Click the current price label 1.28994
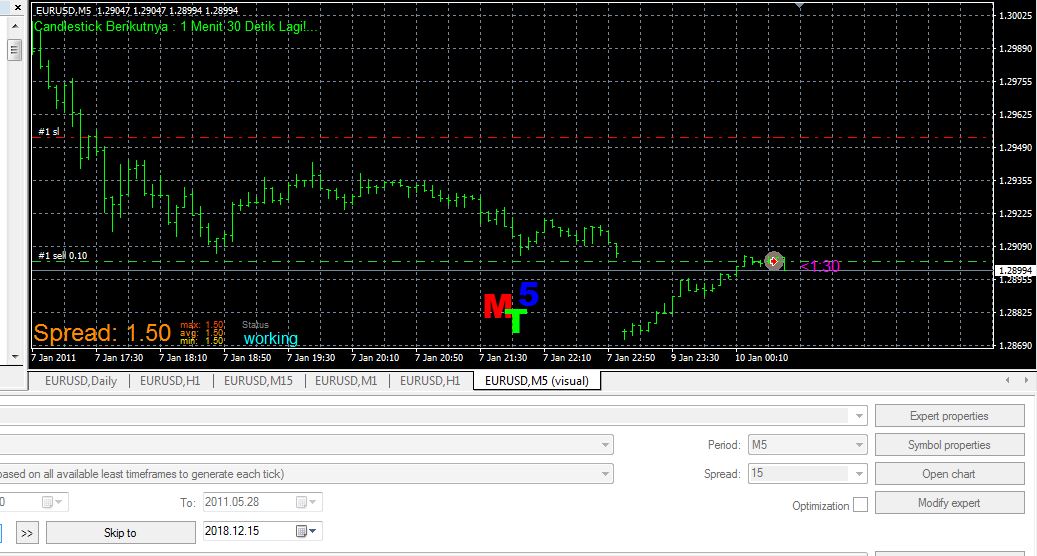Screen dimensions: 1037x556 coord(1015,270)
